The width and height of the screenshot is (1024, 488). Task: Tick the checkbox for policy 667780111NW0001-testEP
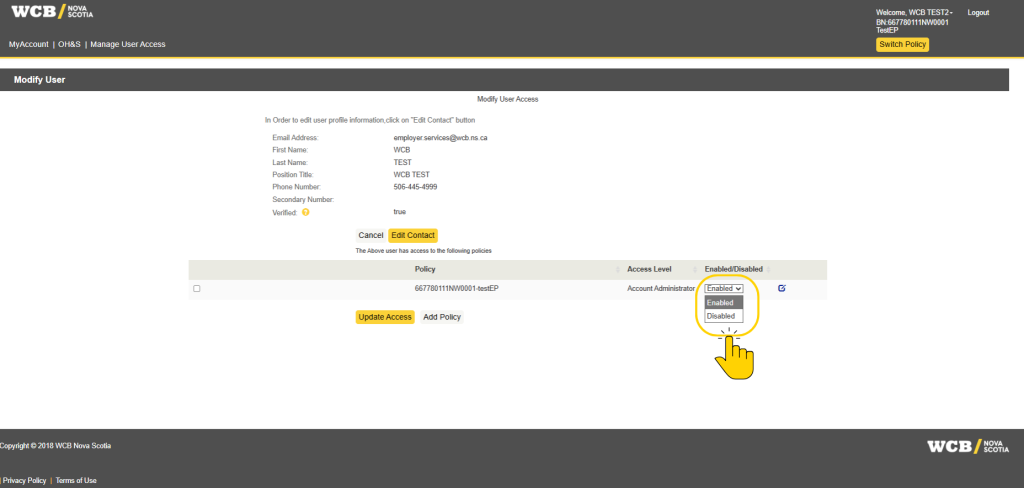[x=197, y=289]
